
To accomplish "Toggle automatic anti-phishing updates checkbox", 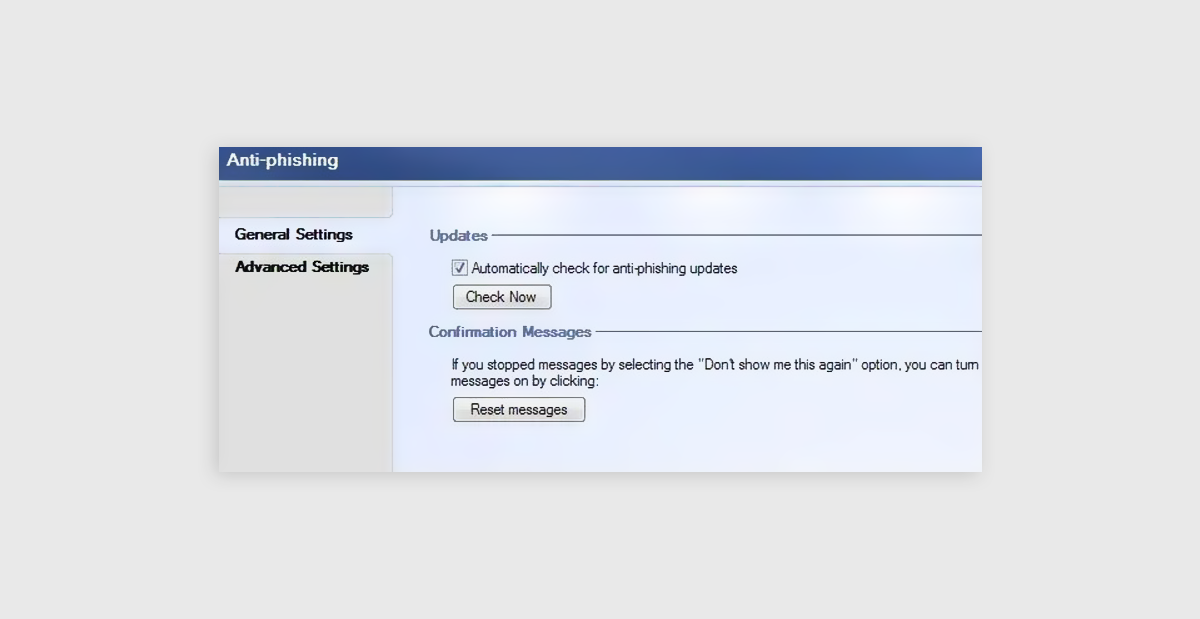I will pyautogui.click(x=460, y=268).
